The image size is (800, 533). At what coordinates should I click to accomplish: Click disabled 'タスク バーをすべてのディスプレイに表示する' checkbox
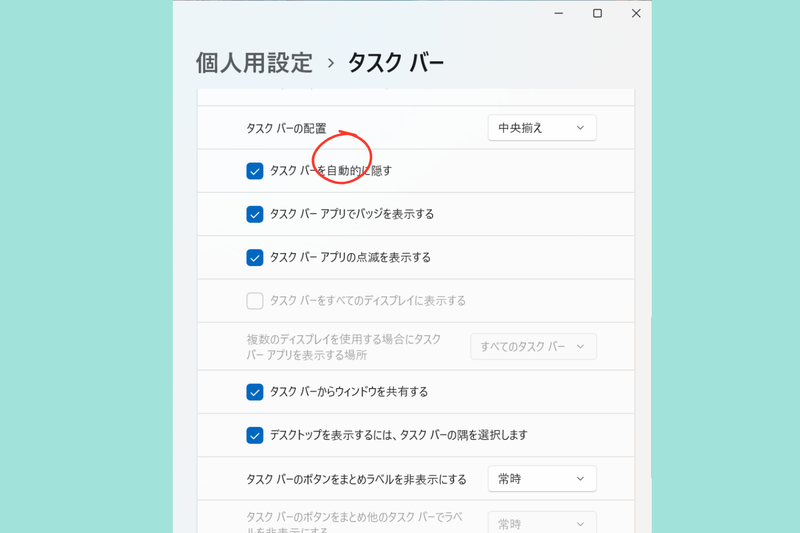[x=255, y=301]
